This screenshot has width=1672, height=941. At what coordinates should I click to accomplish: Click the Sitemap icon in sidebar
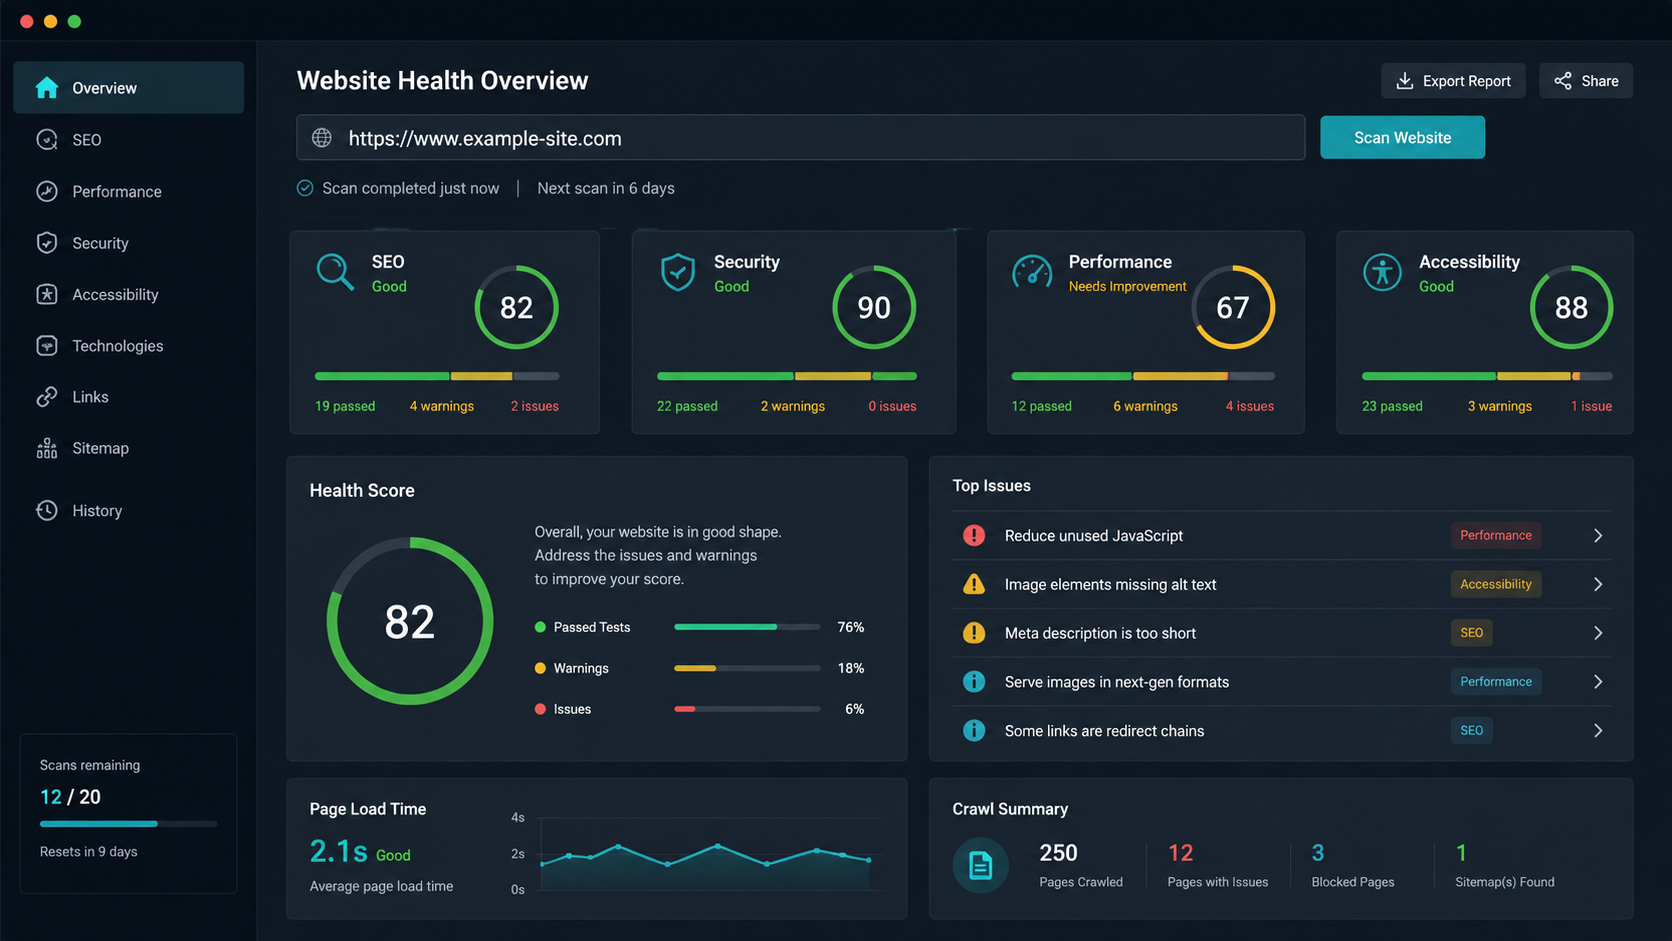point(47,448)
